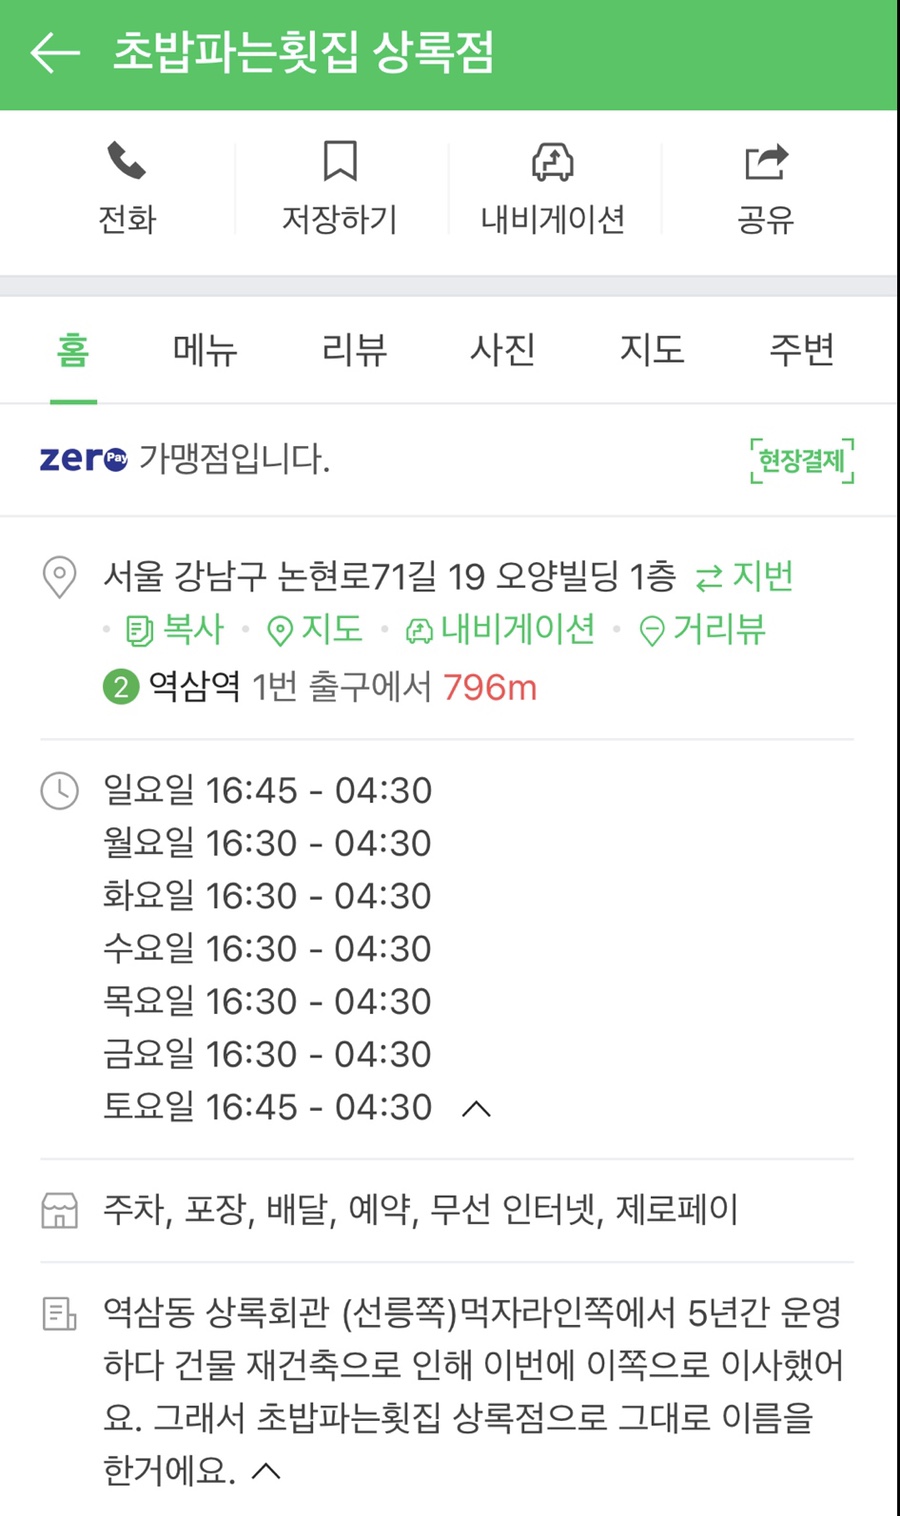900x1516 pixels.
Task: Collapse the business hours list
Action: tap(477, 1108)
